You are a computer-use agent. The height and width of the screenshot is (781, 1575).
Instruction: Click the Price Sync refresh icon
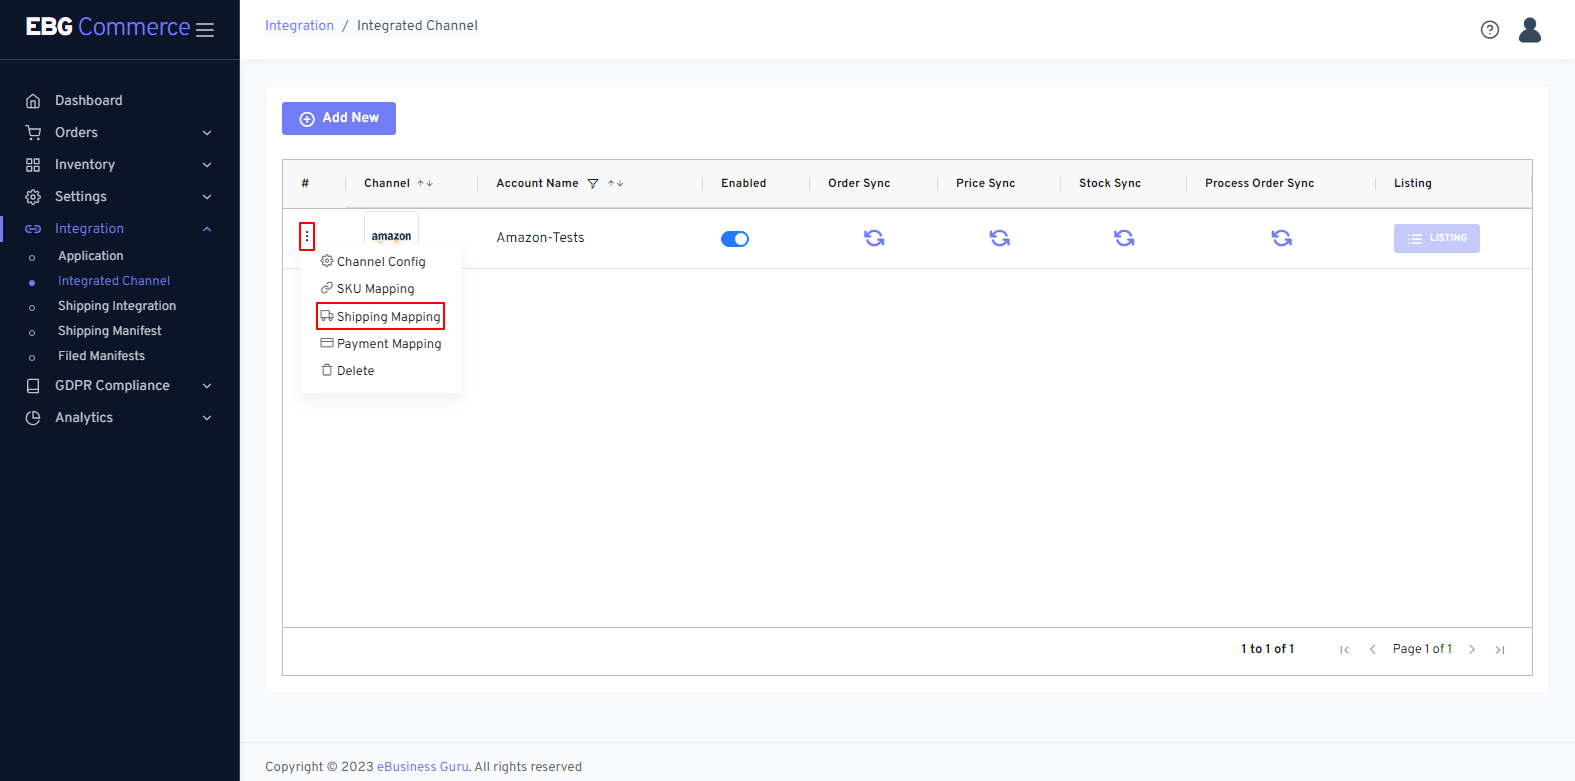point(999,238)
